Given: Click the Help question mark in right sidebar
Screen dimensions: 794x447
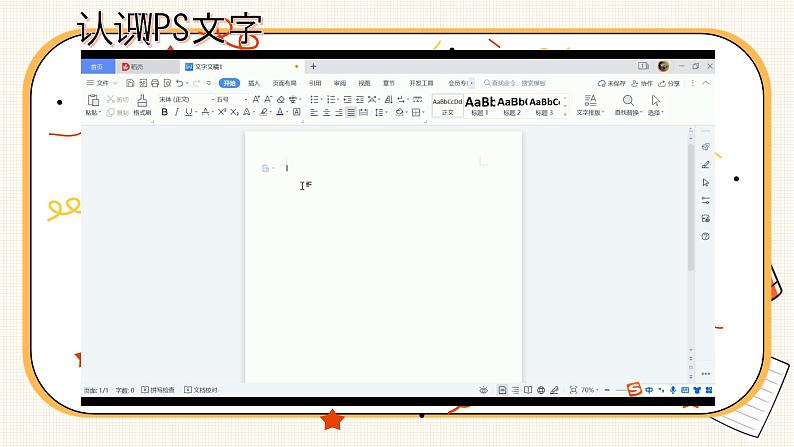Looking at the screenshot, I should pyautogui.click(x=705, y=236).
